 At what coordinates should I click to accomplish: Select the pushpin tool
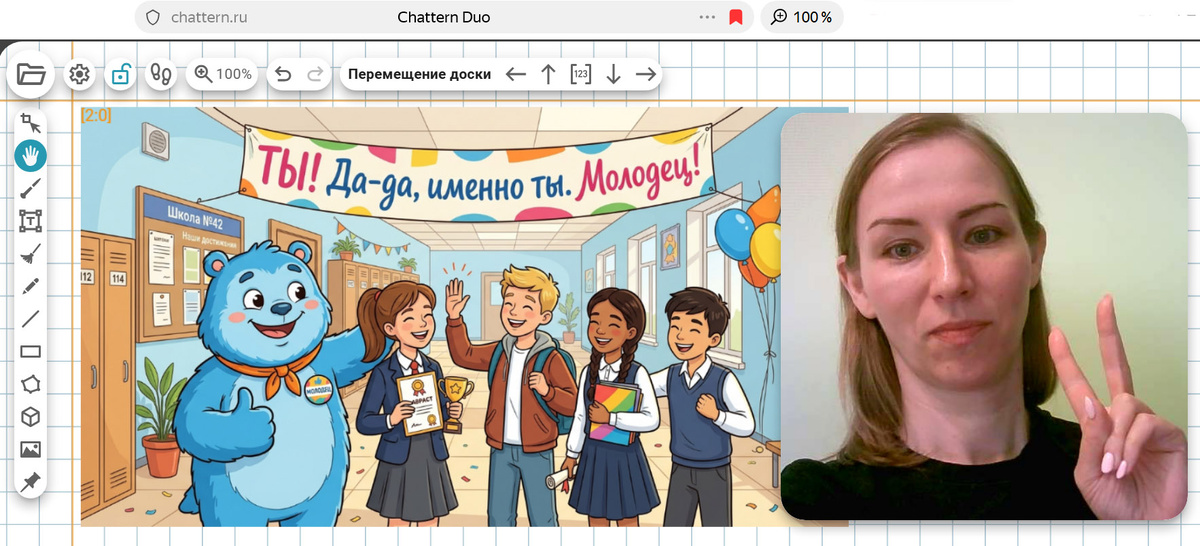click(31, 481)
